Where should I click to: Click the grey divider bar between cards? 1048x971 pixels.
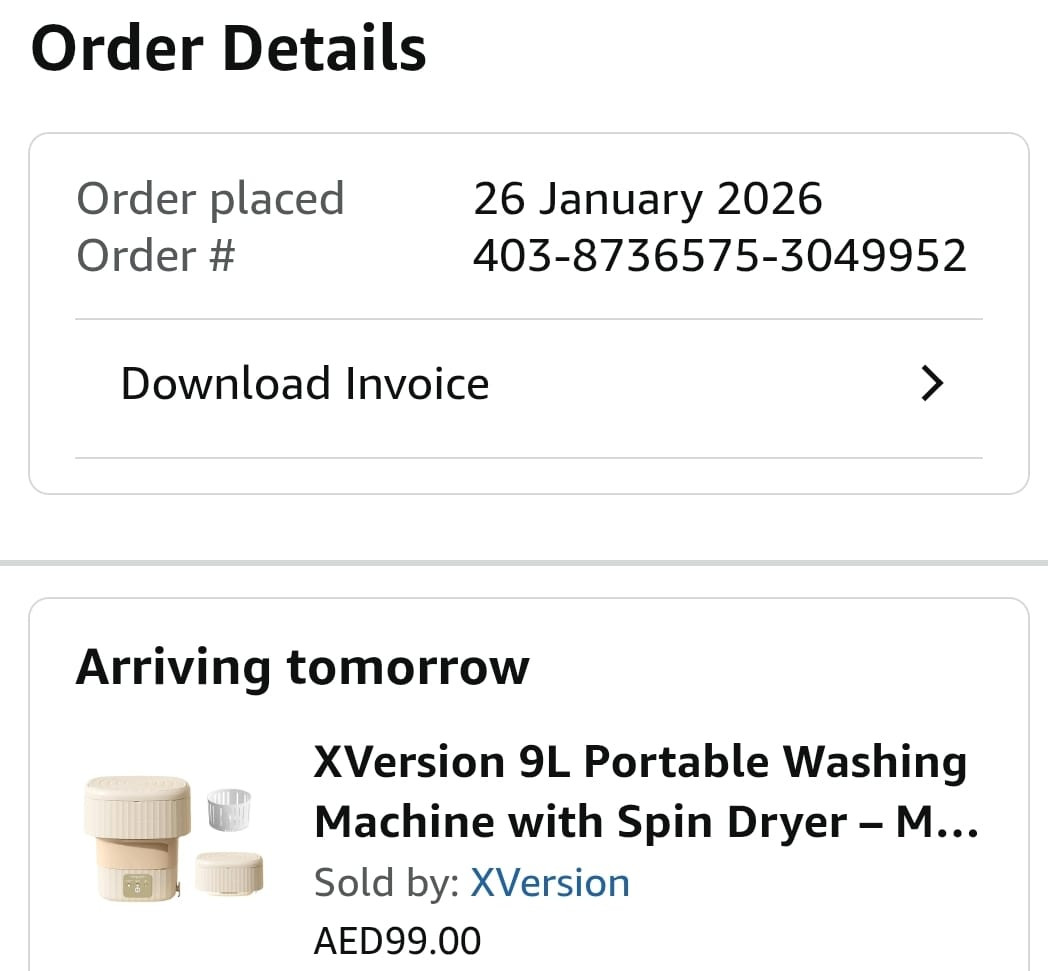click(x=524, y=563)
